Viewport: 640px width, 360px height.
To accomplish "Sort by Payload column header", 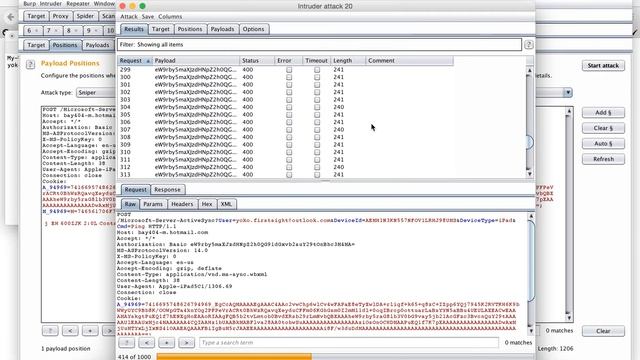I will [x=196, y=60].
